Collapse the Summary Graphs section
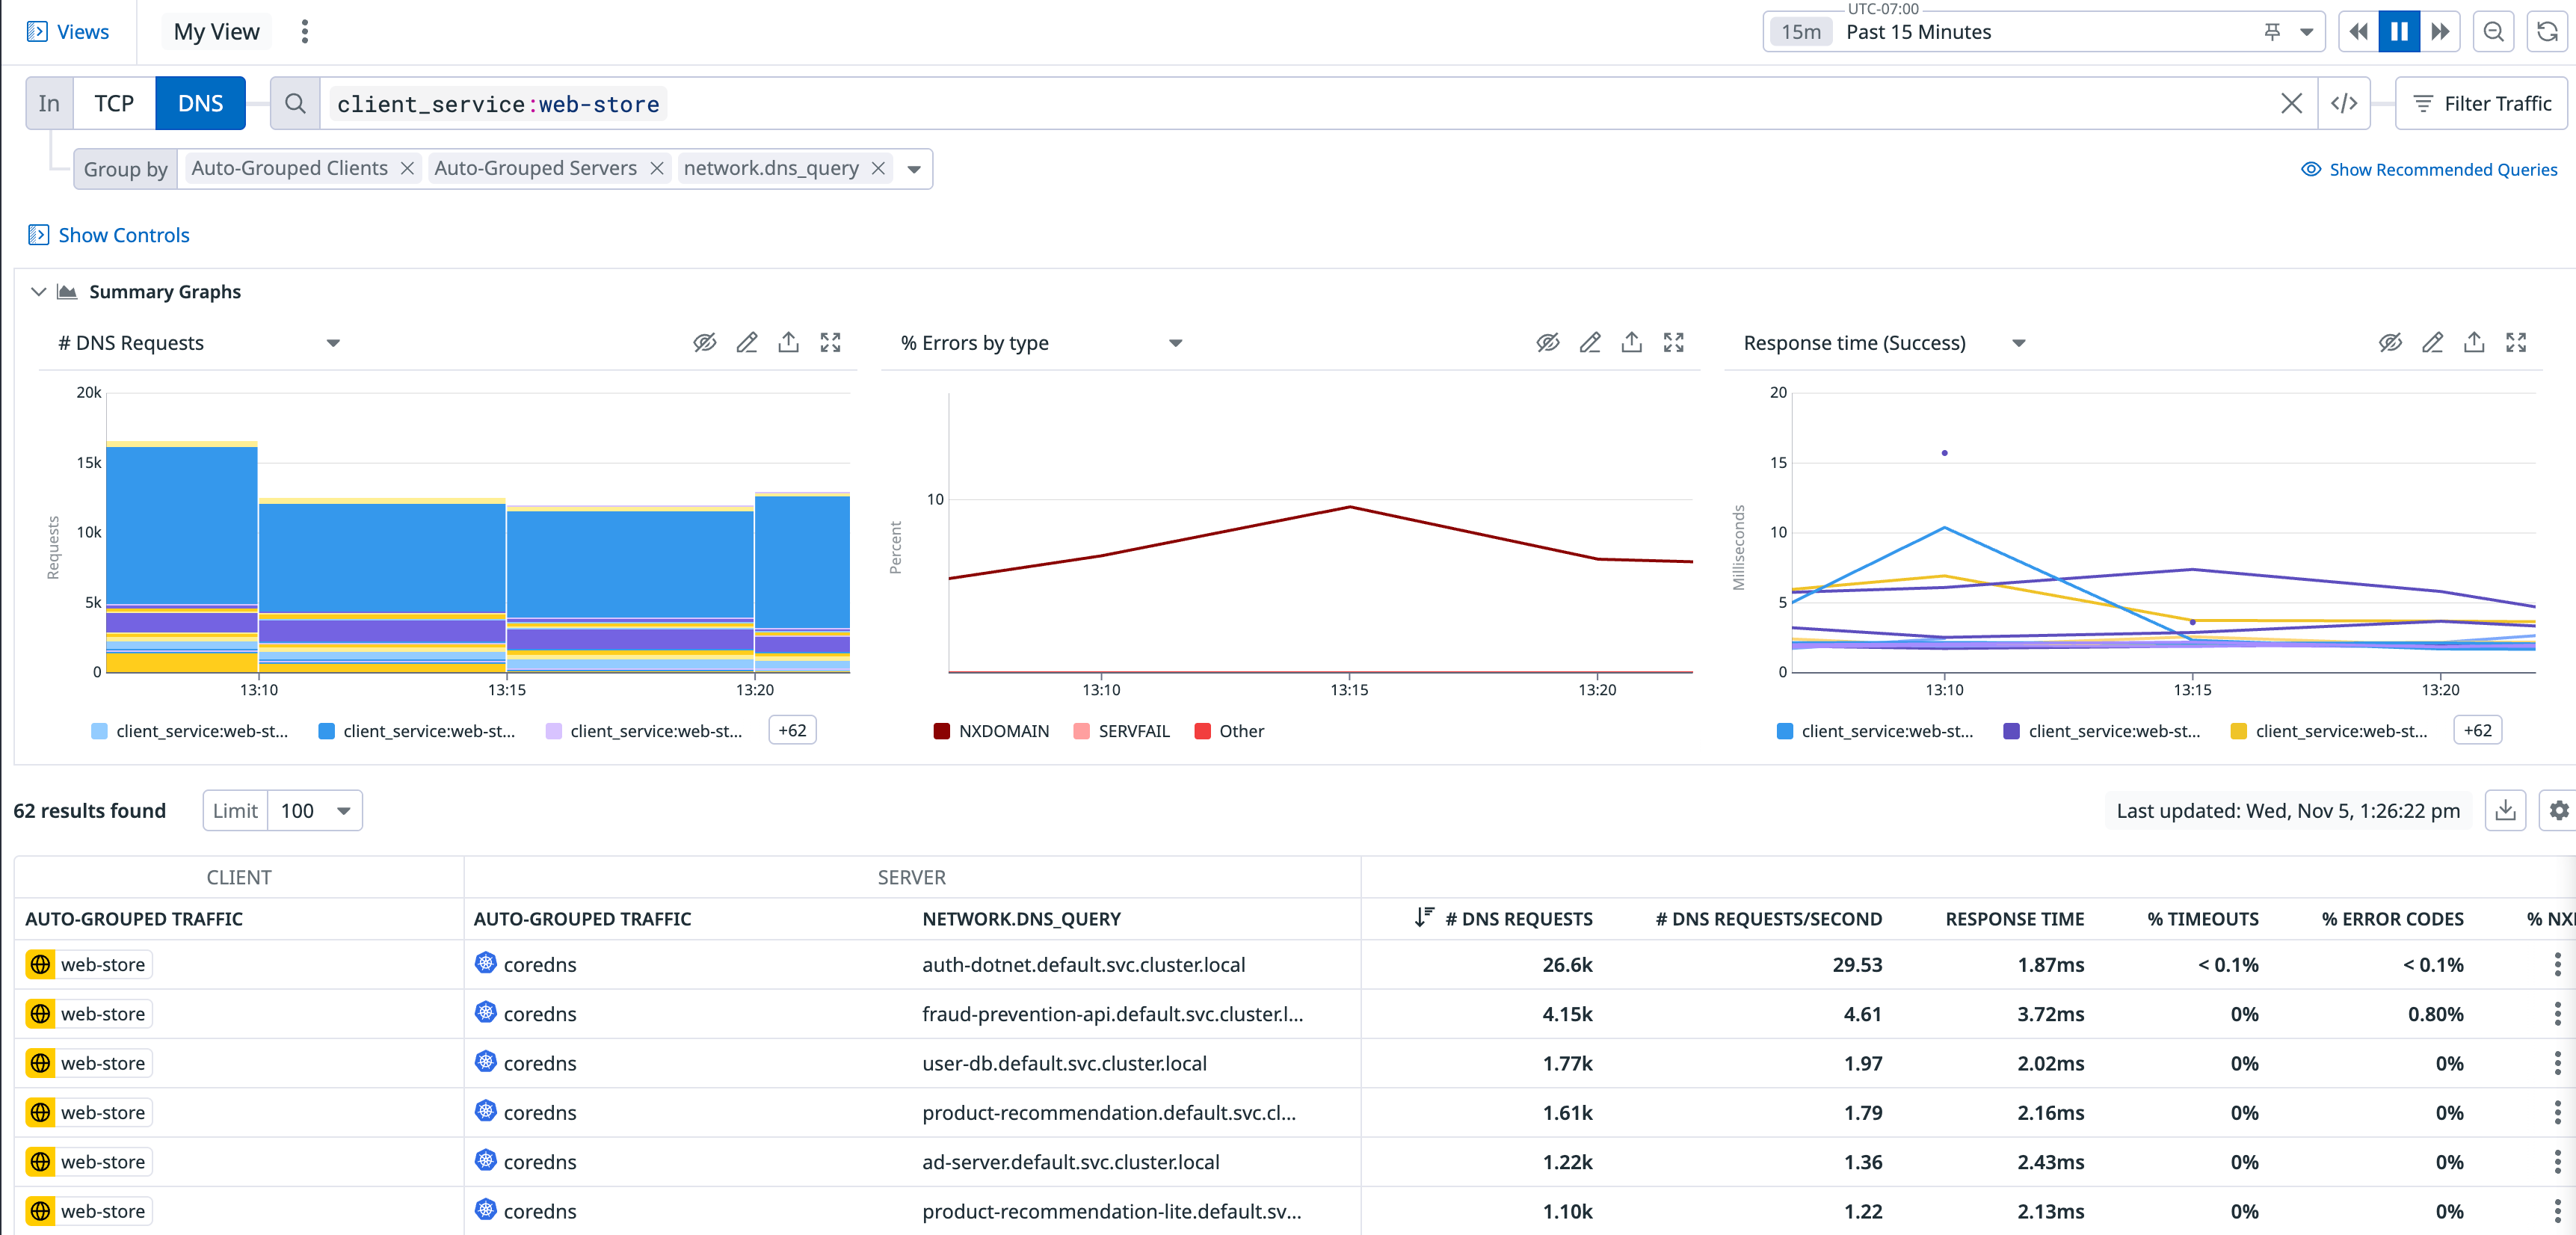The height and width of the screenshot is (1235, 2576). [x=38, y=292]
